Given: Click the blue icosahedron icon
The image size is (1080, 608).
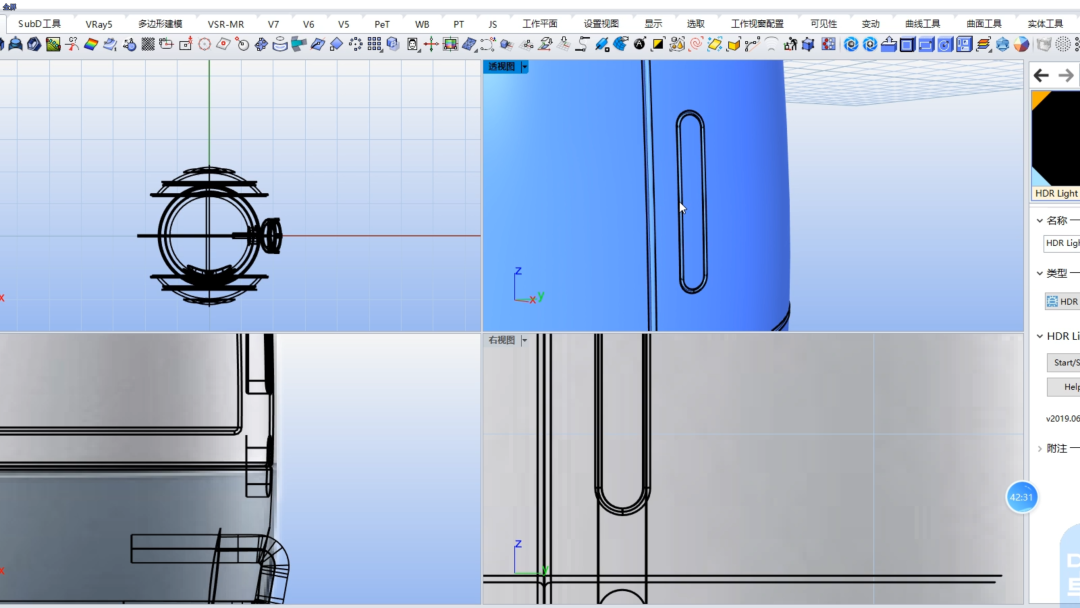Looking at the screenshot, I should [x=1002, y=45].
